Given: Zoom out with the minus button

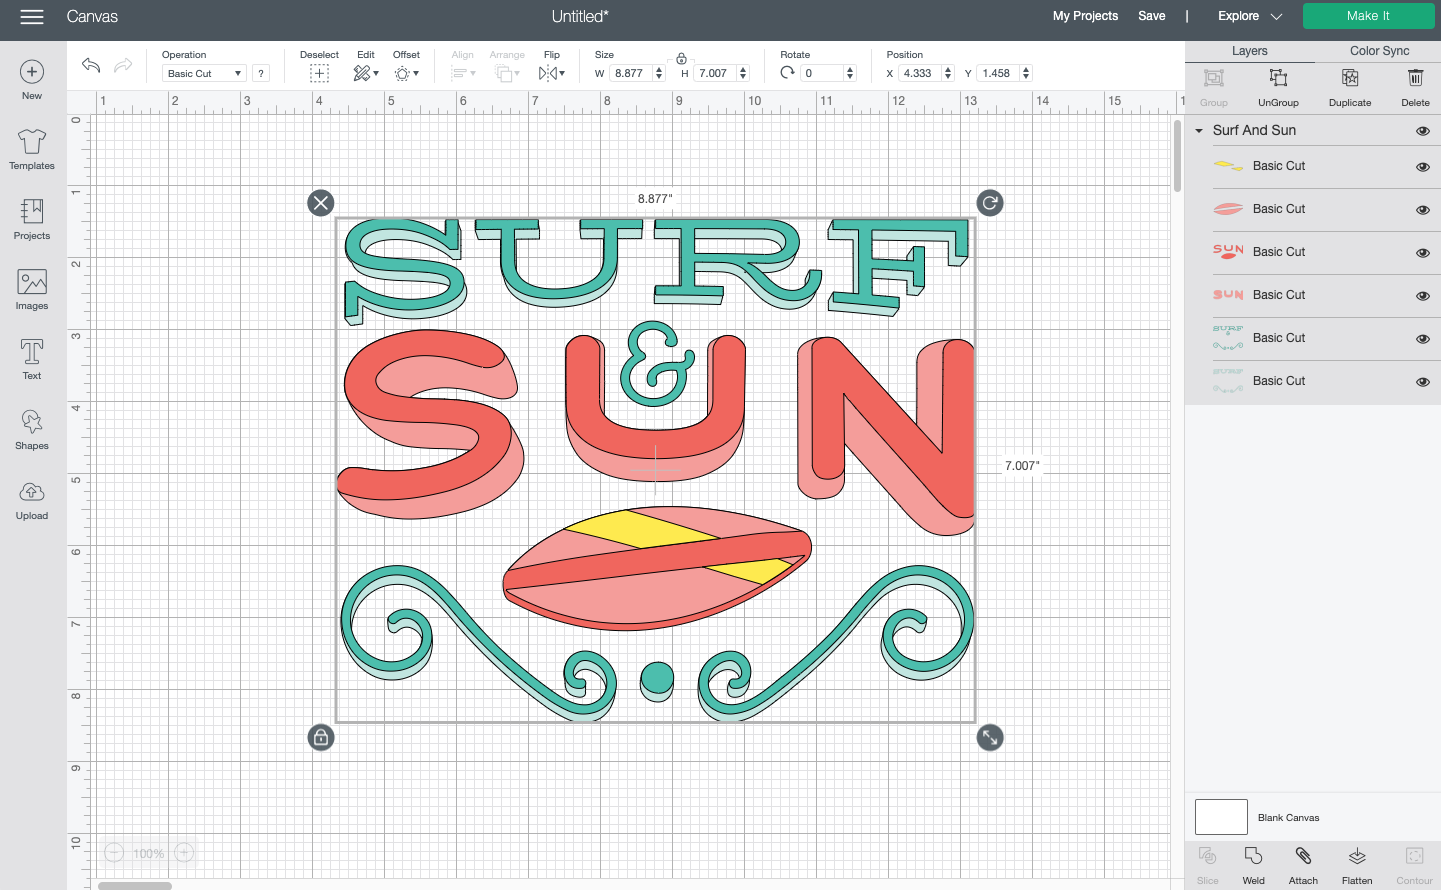Looking at the screenshot, I should click(114, 853).
